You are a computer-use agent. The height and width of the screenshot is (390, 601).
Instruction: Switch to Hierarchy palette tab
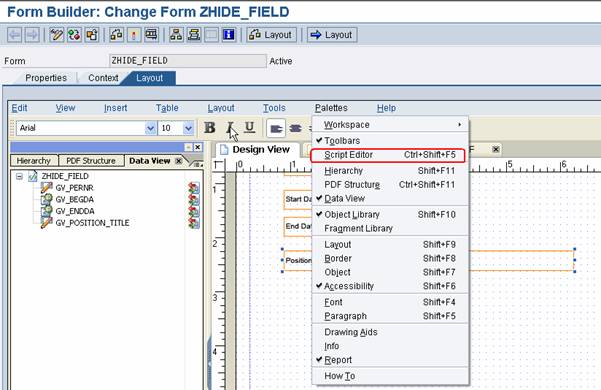point(34,161)
